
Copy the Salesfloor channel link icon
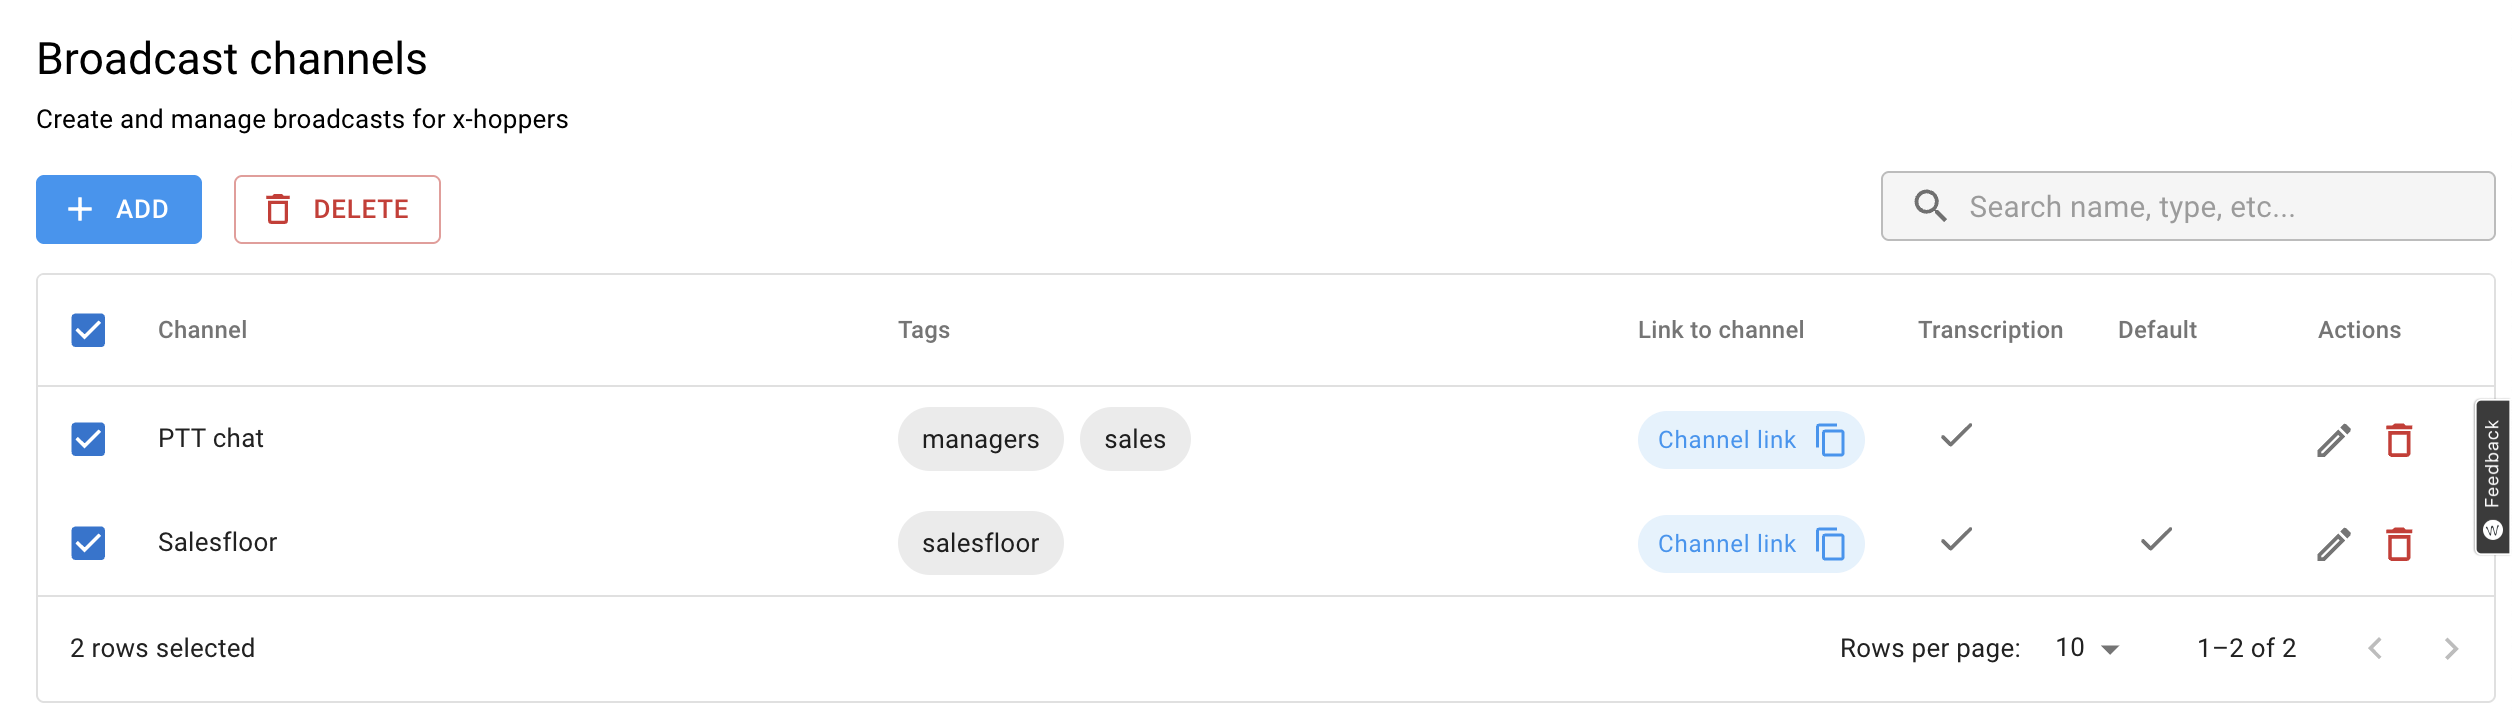[x=1830, y=545]
